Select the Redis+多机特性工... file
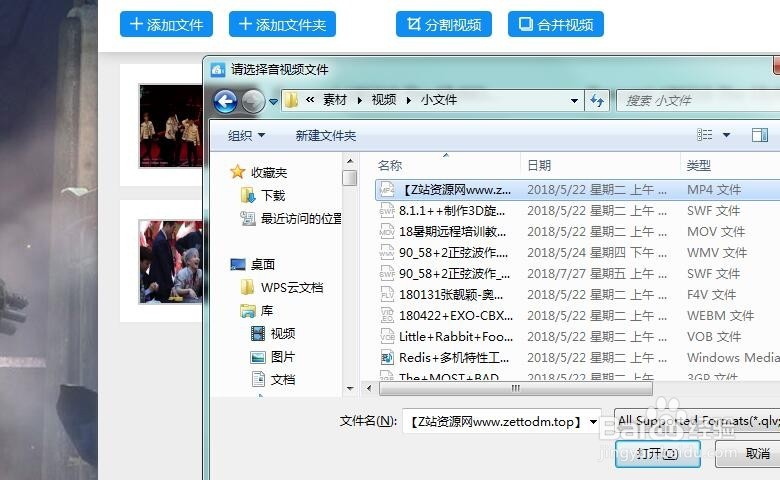This screenshot has width=780, height=480. pos(577,357)
